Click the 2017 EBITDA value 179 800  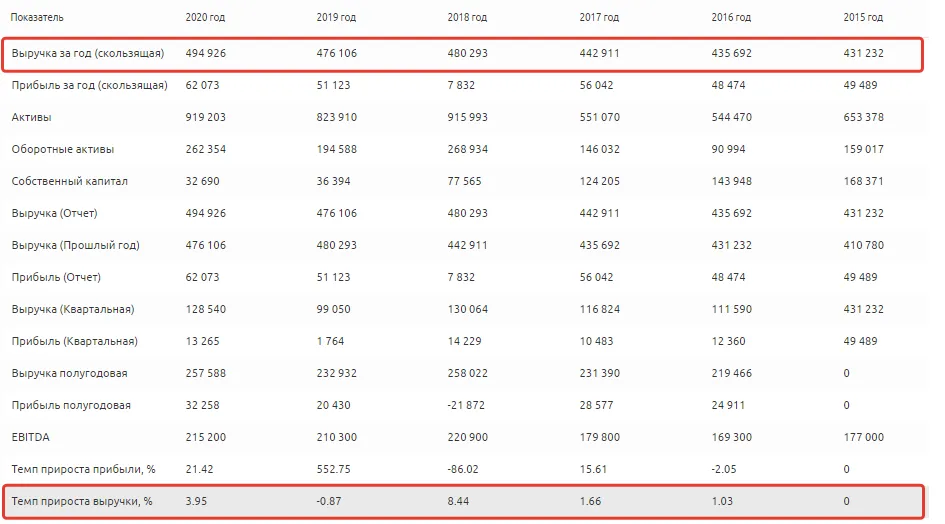coord(599,437)
